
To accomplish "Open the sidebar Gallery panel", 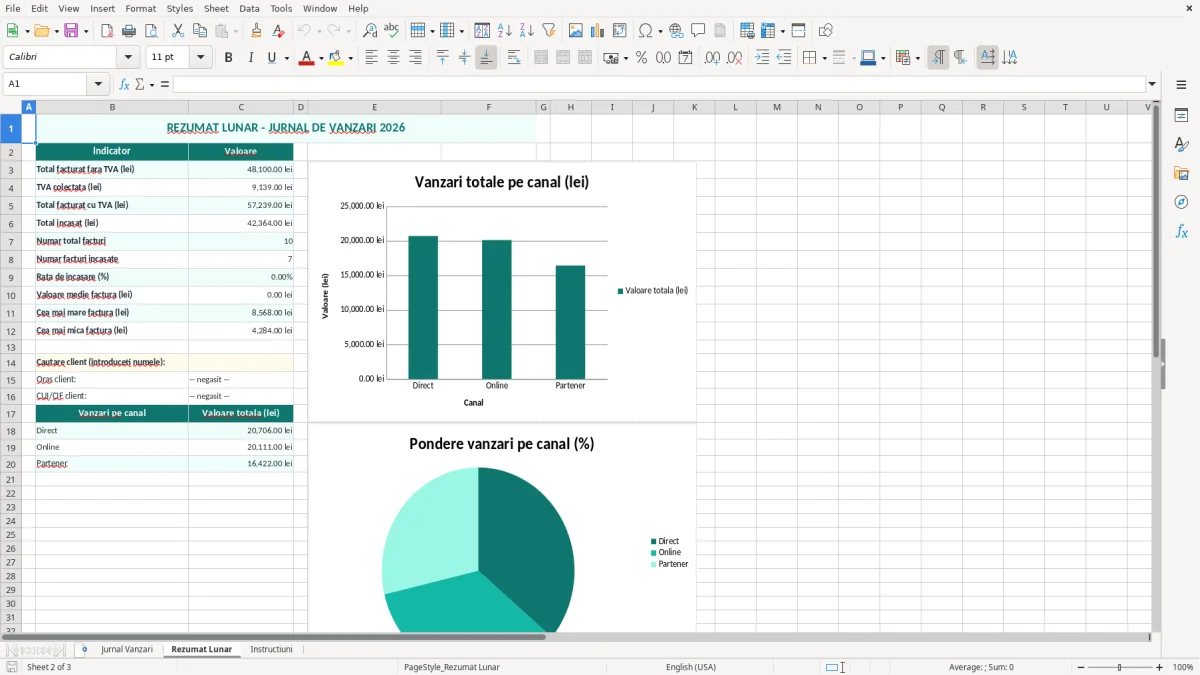I will (x=1181, y=174).
